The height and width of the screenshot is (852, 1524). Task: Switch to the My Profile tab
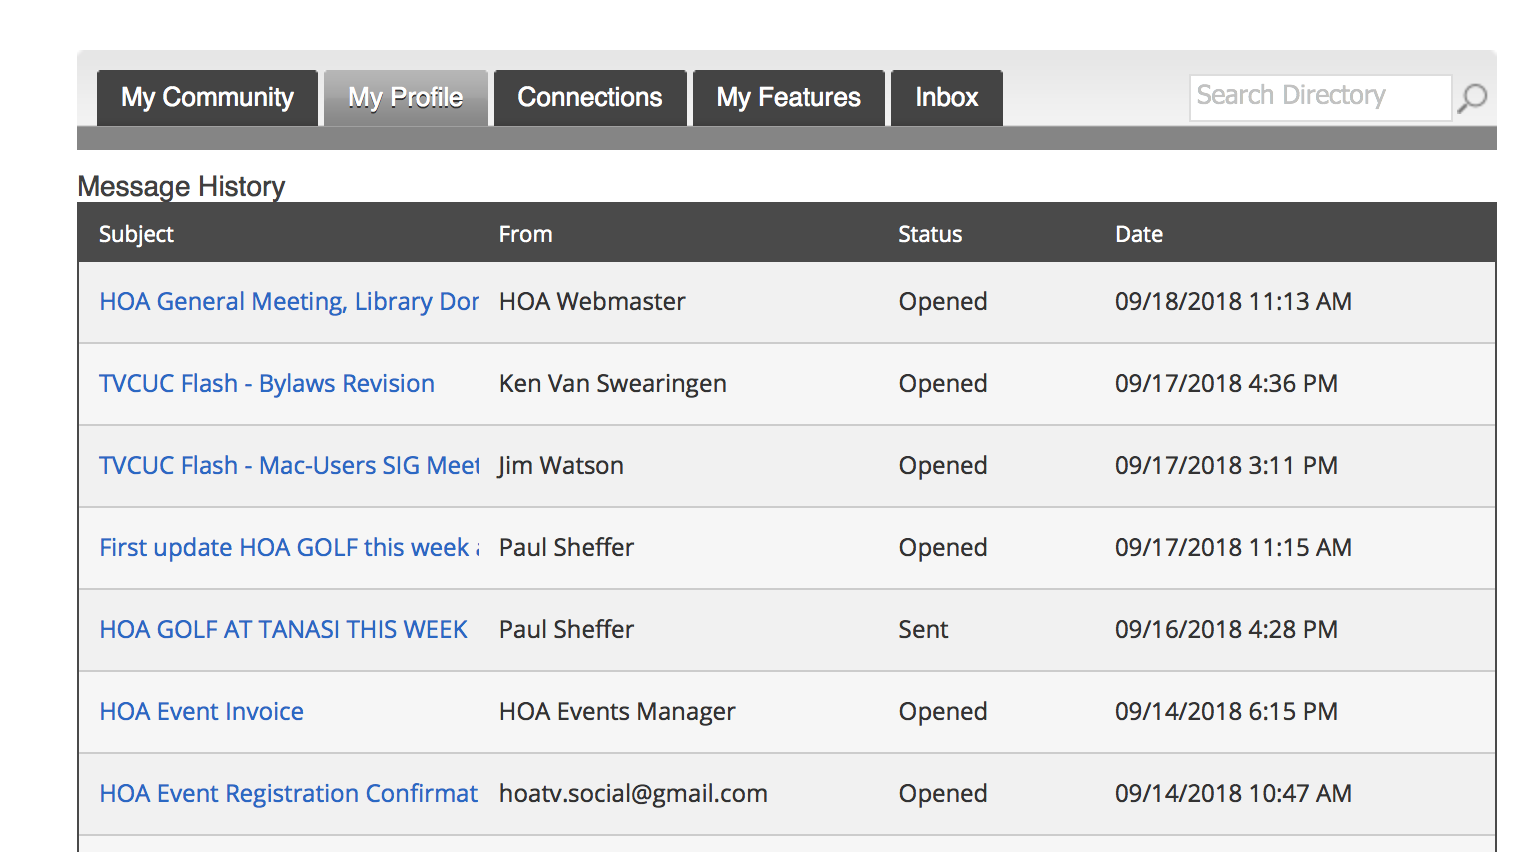tap(406, 98)
